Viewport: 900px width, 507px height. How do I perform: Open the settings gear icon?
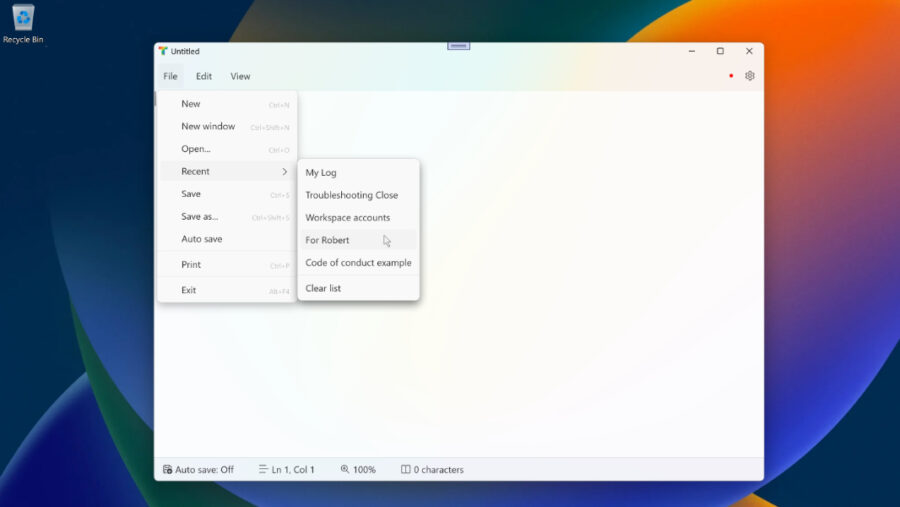click(x=749, y=76)
